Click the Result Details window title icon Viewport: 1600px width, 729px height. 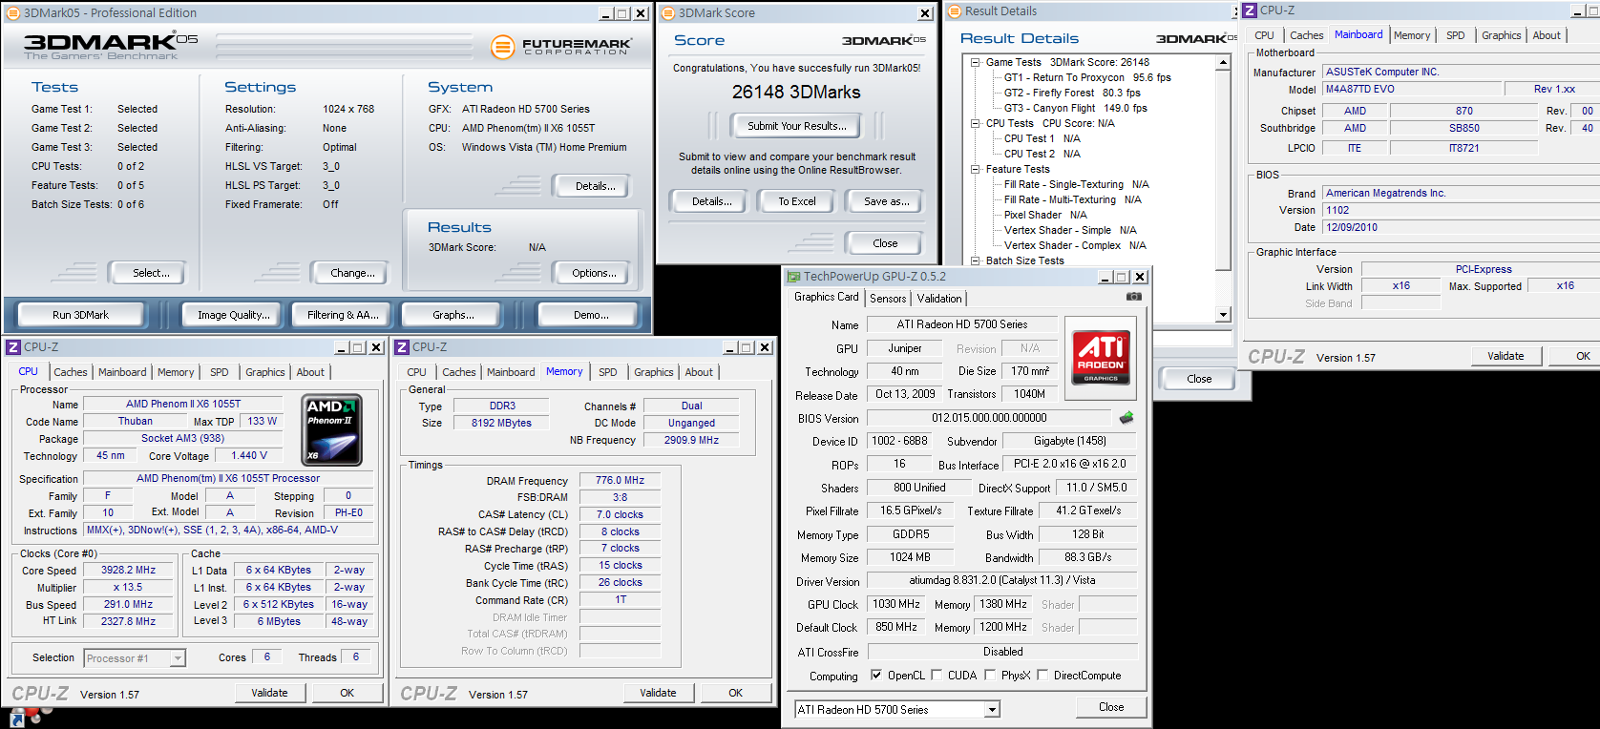pyautogui.click(x=954, y=11)
